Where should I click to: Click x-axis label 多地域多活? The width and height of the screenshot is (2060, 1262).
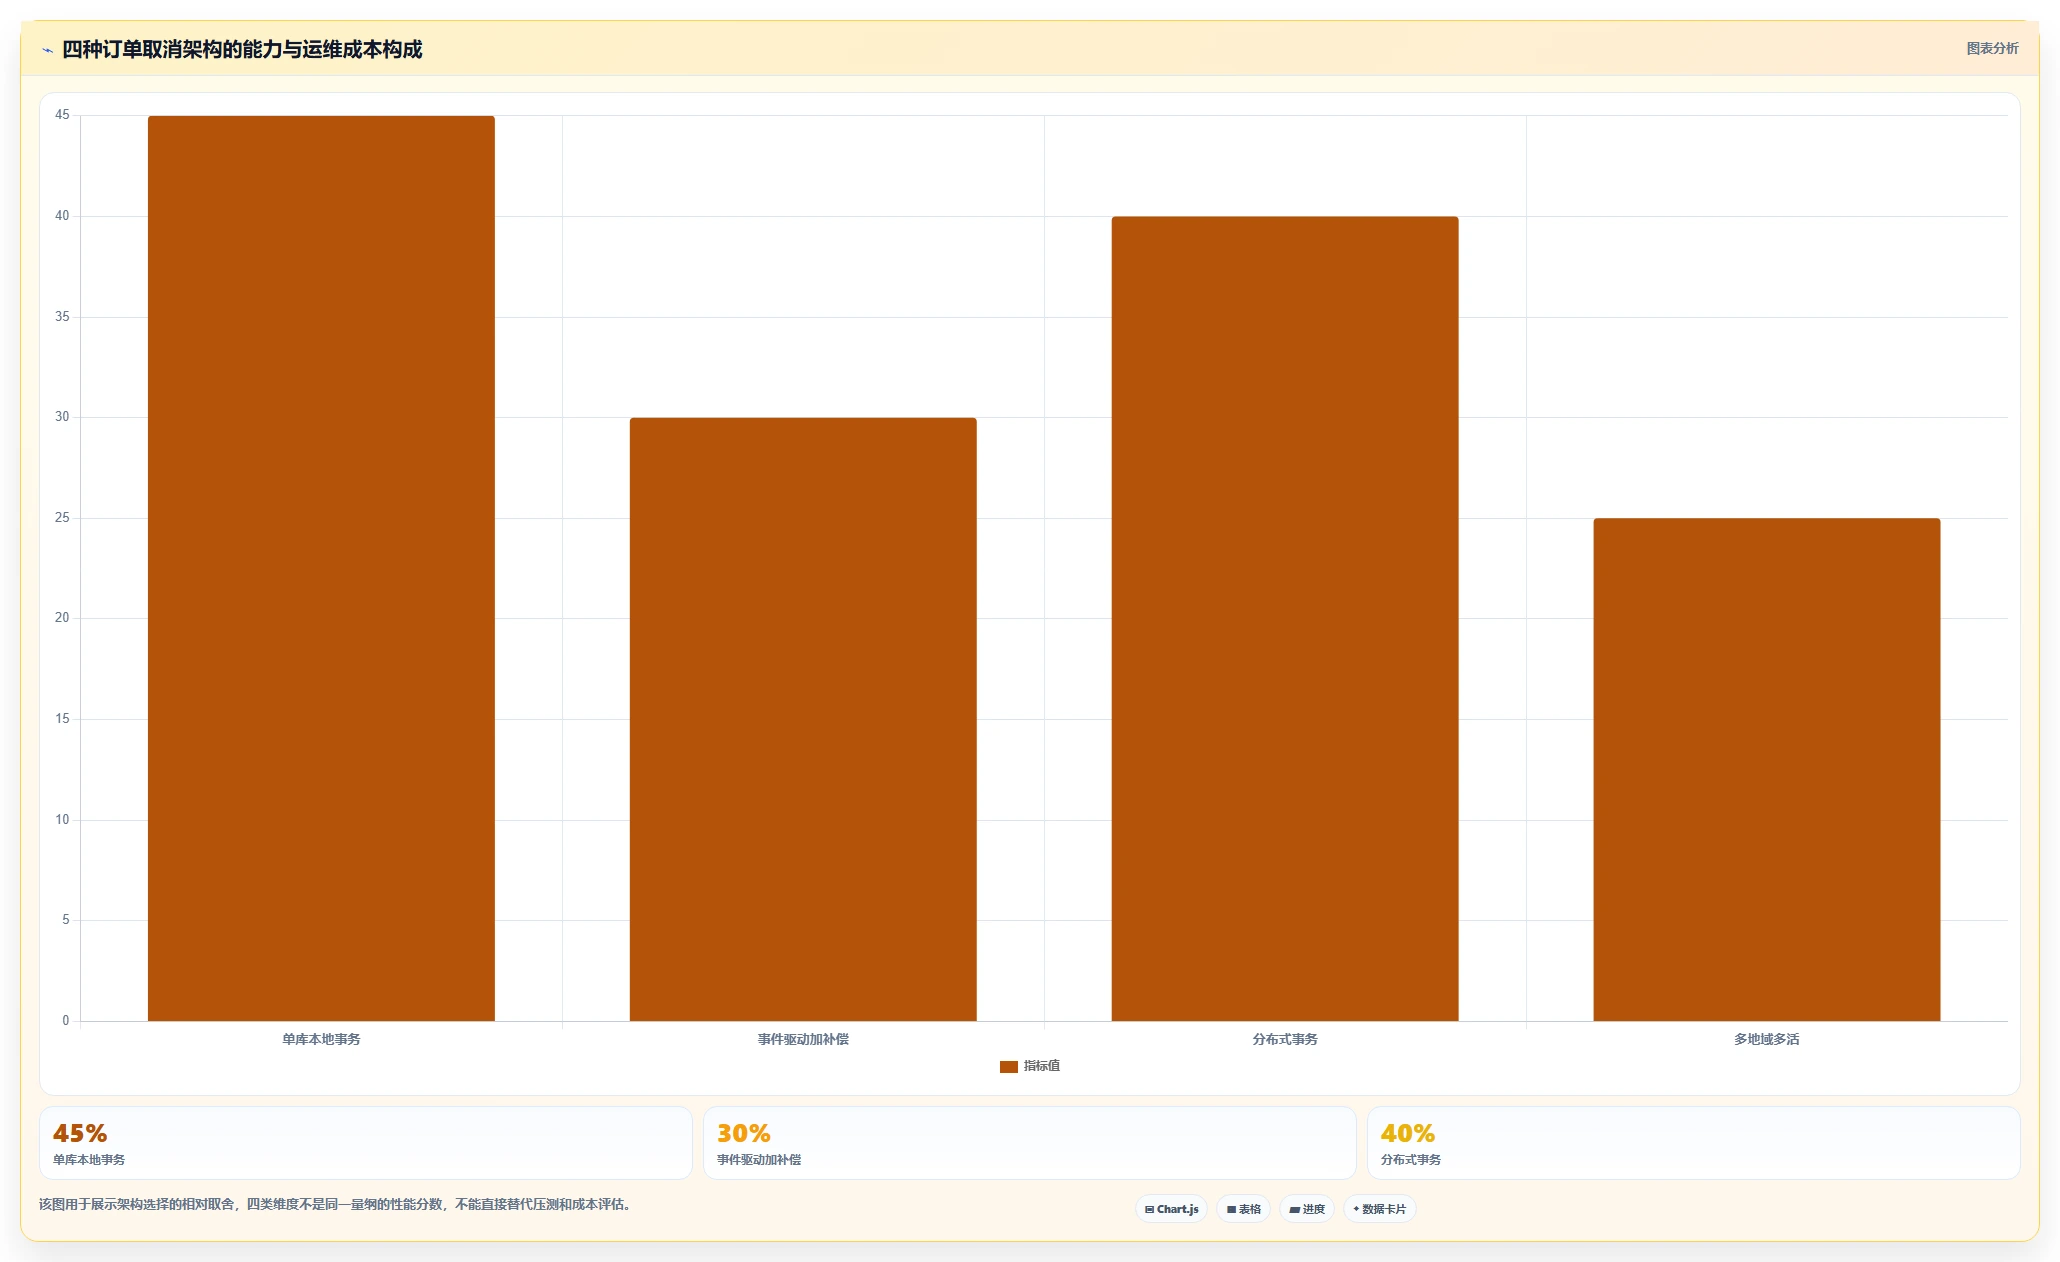coord(1767,1039)
